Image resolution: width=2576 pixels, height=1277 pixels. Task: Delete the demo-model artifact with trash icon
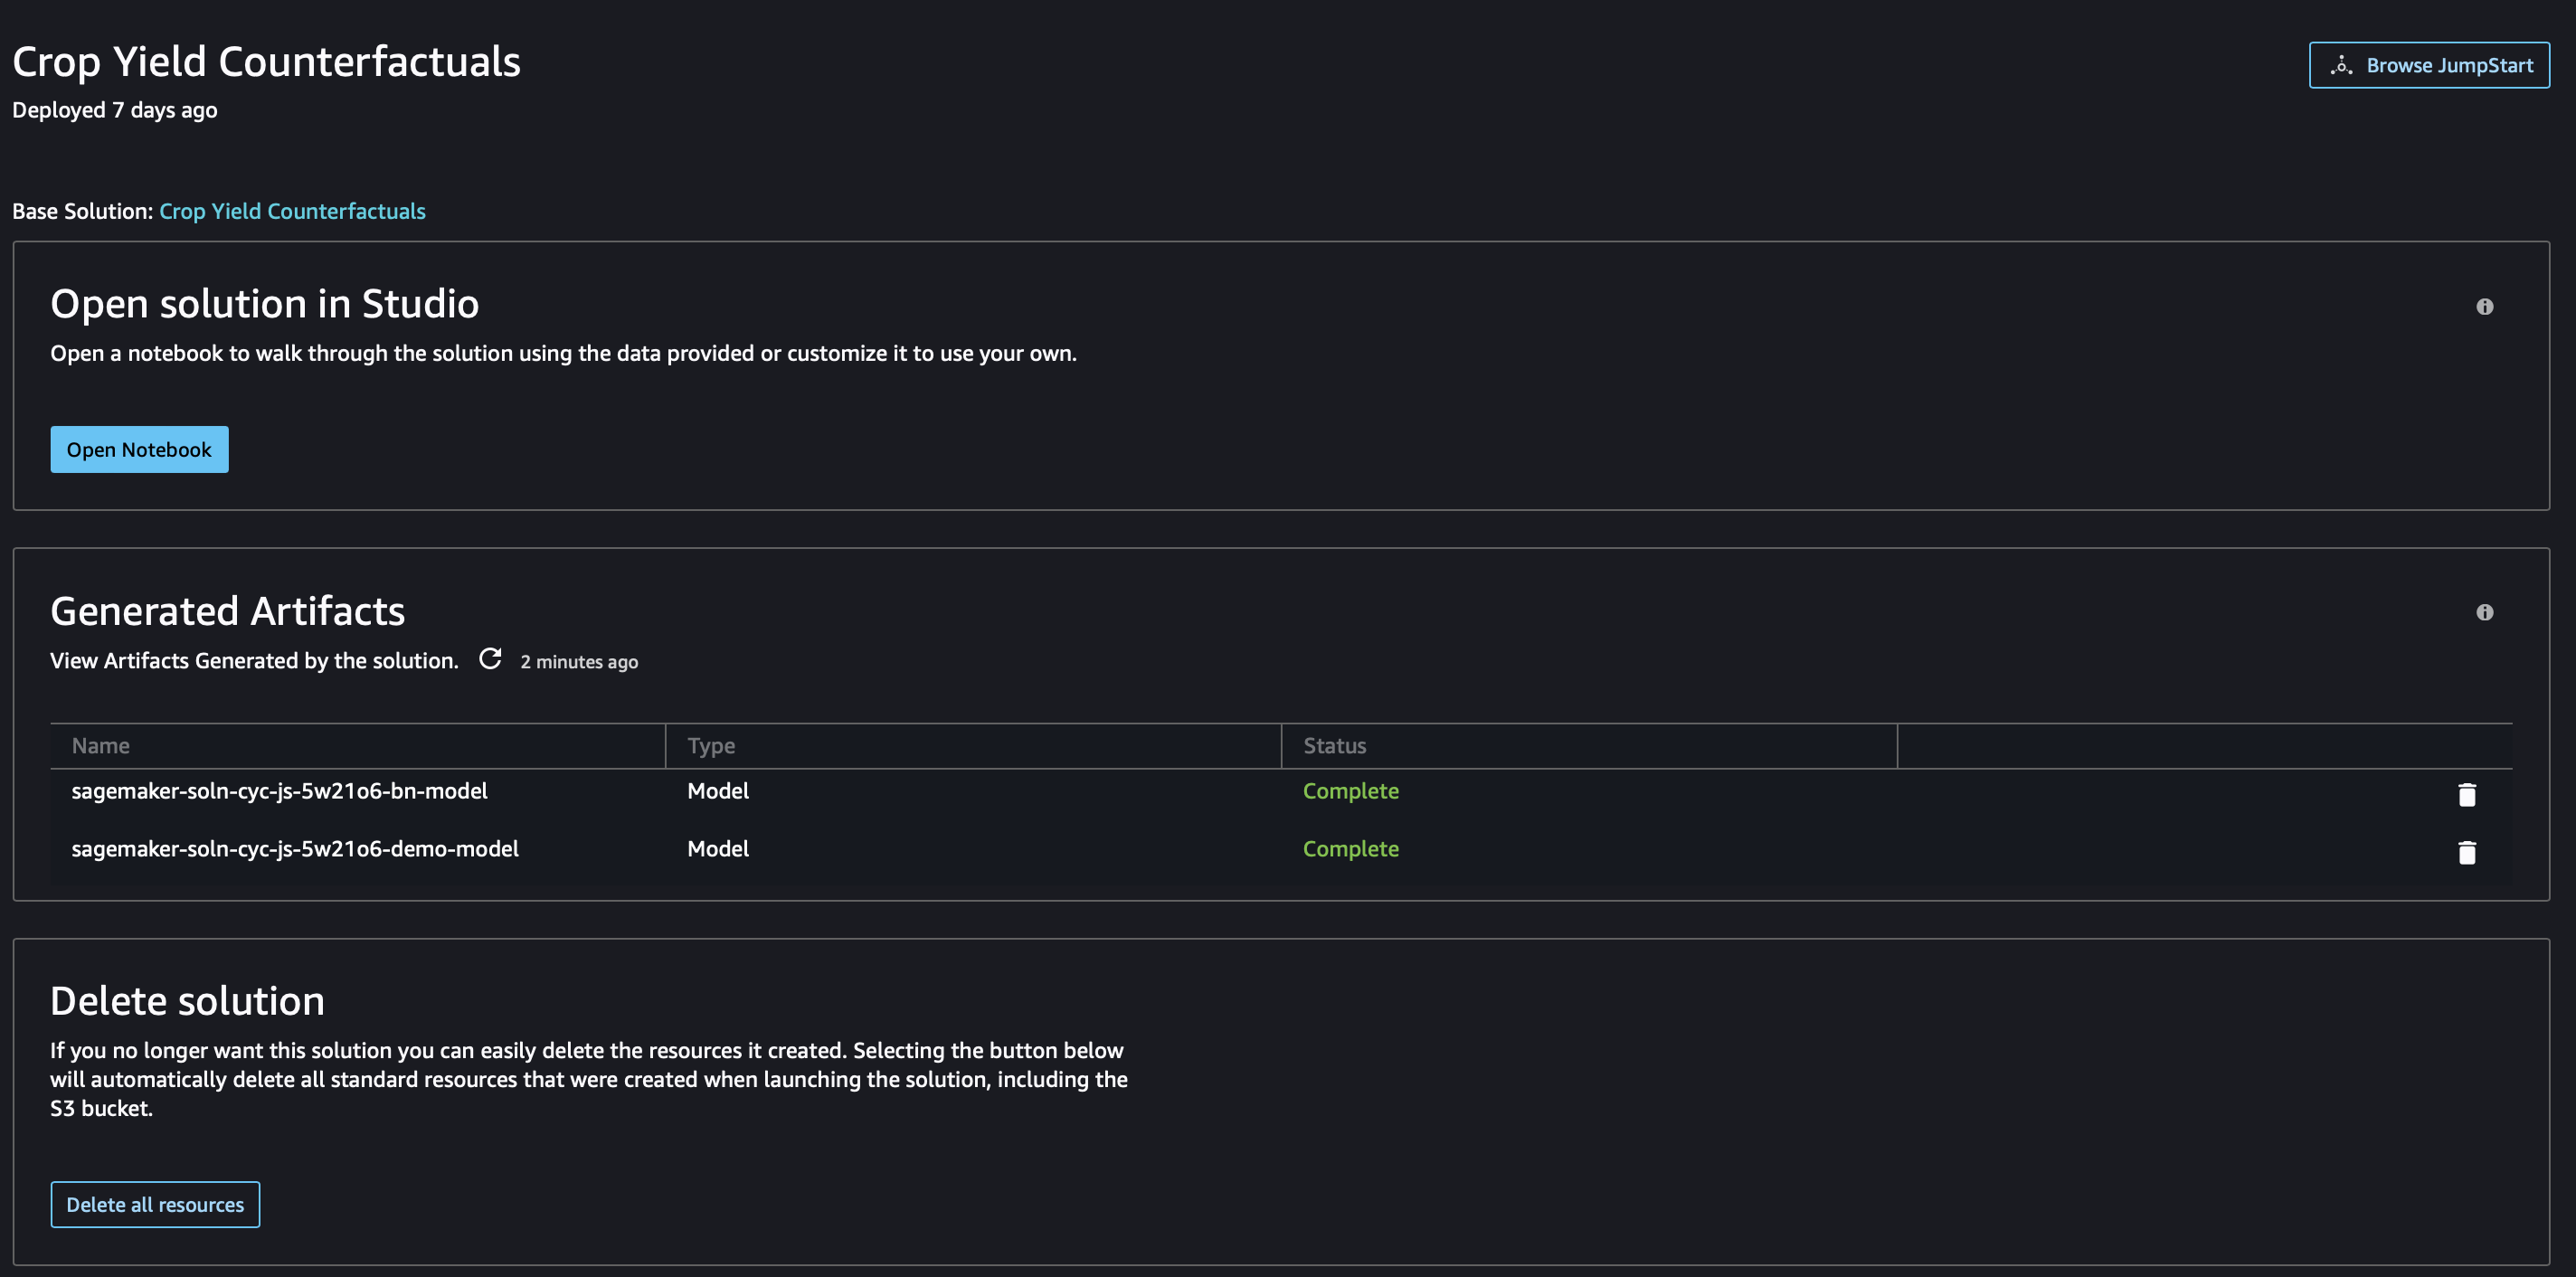[x=2466, y=852]
